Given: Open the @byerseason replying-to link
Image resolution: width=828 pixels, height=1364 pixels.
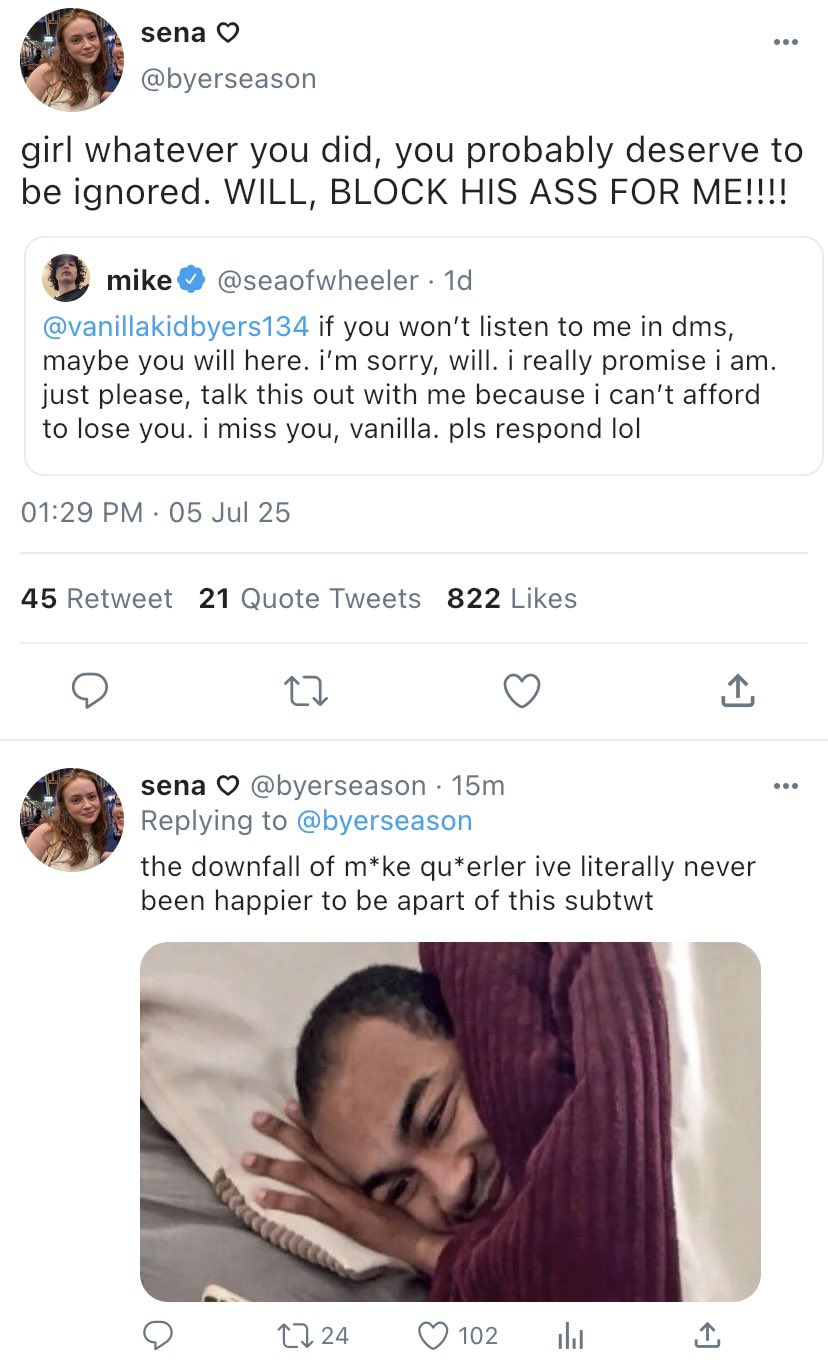Looking at the screenshot, I should (x=384, y=821).
